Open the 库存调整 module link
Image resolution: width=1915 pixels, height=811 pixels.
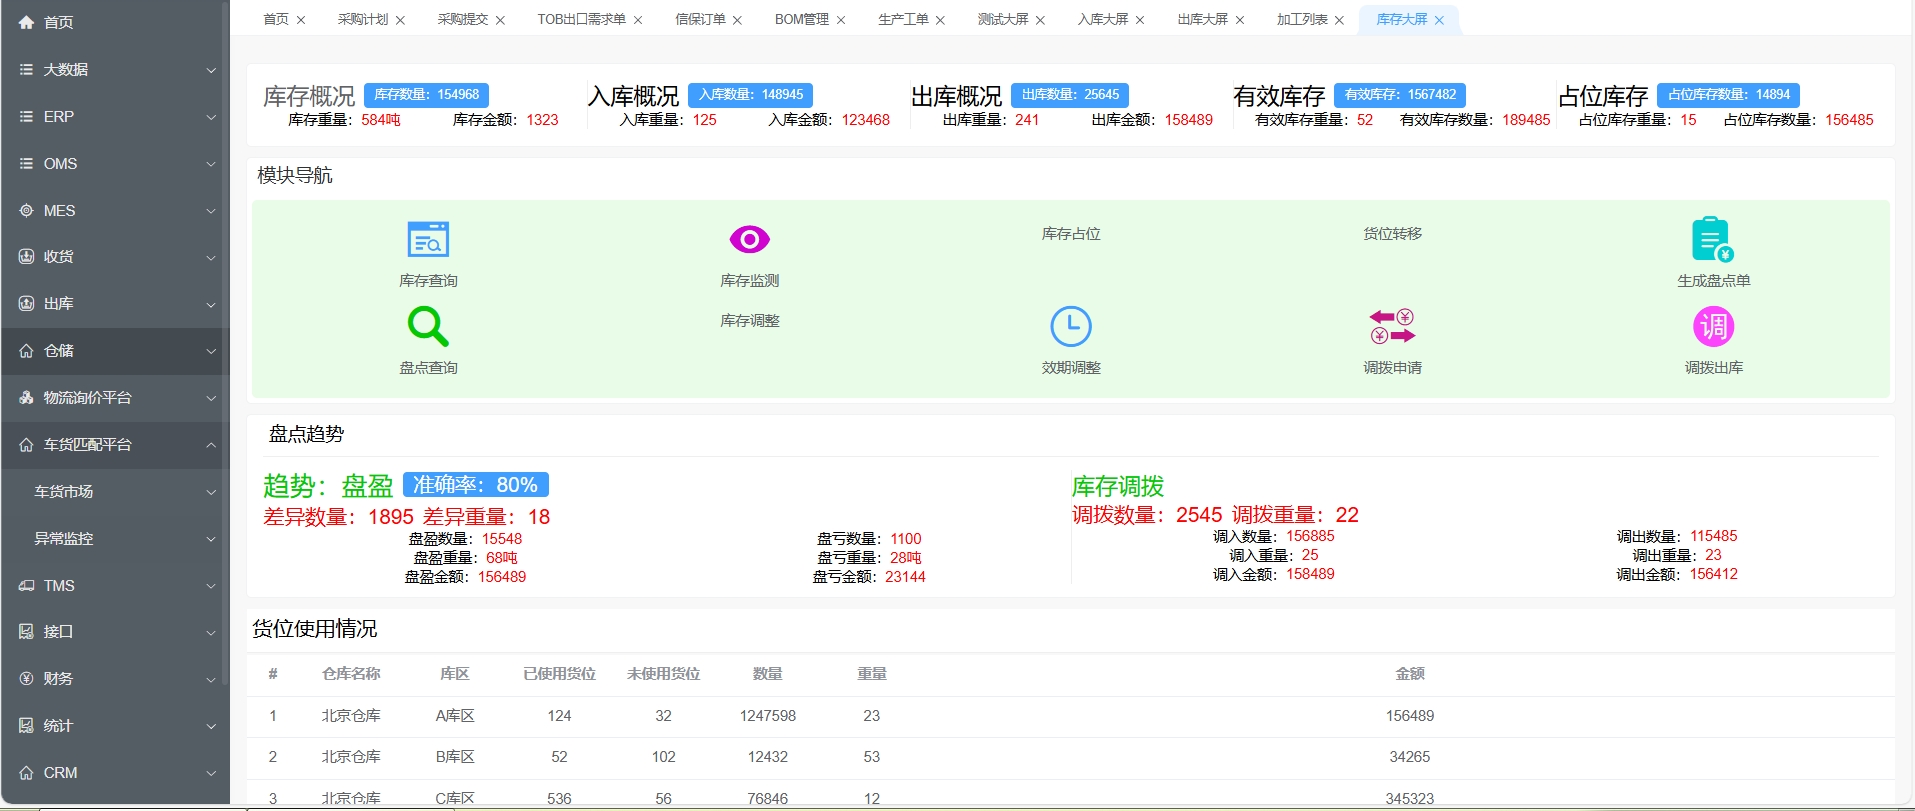point(749,320)
